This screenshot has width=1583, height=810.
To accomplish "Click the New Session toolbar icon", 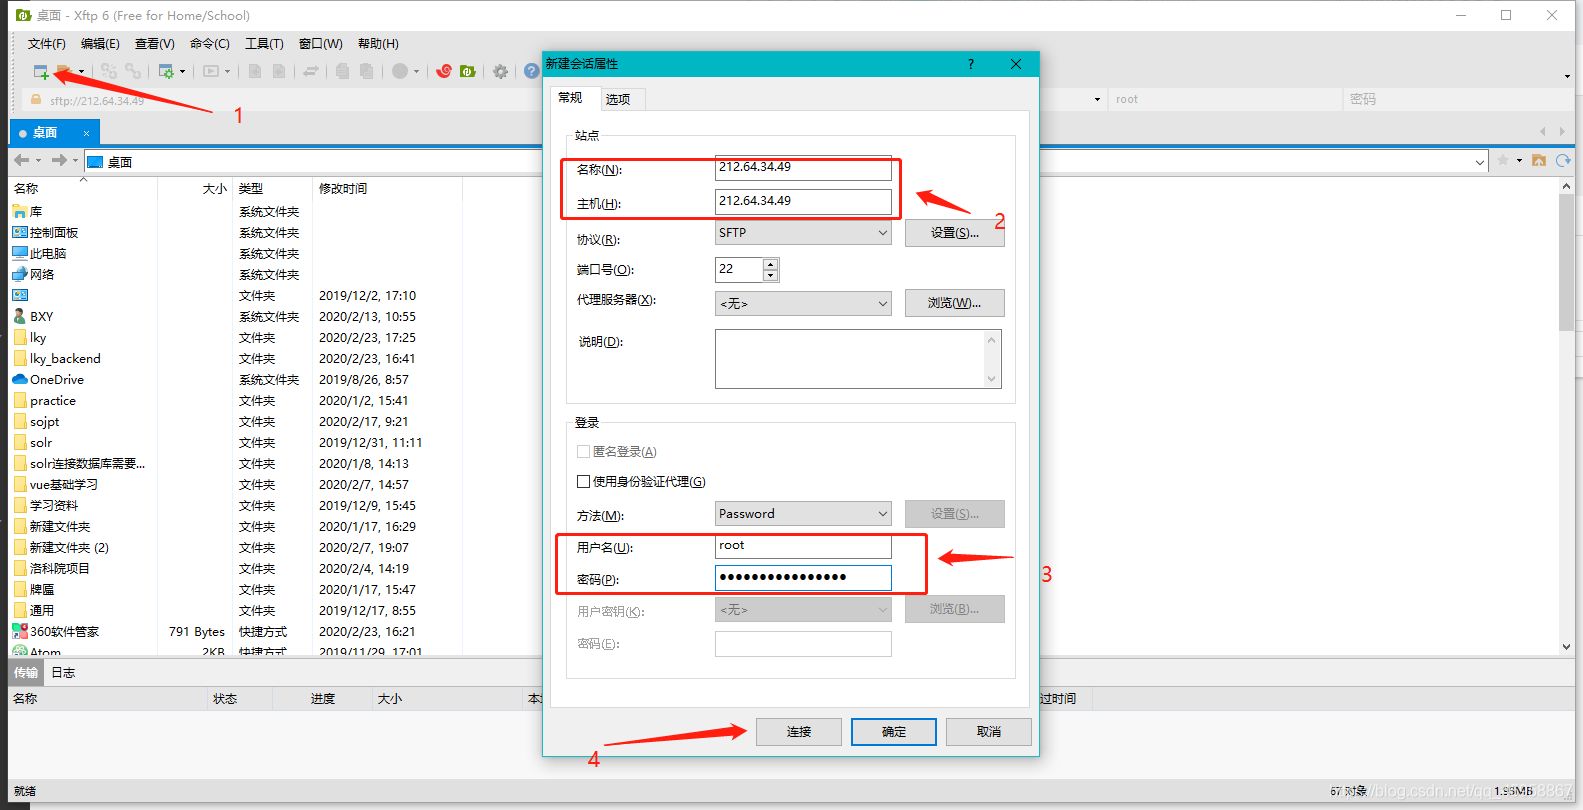I will [x=41, y=71].
